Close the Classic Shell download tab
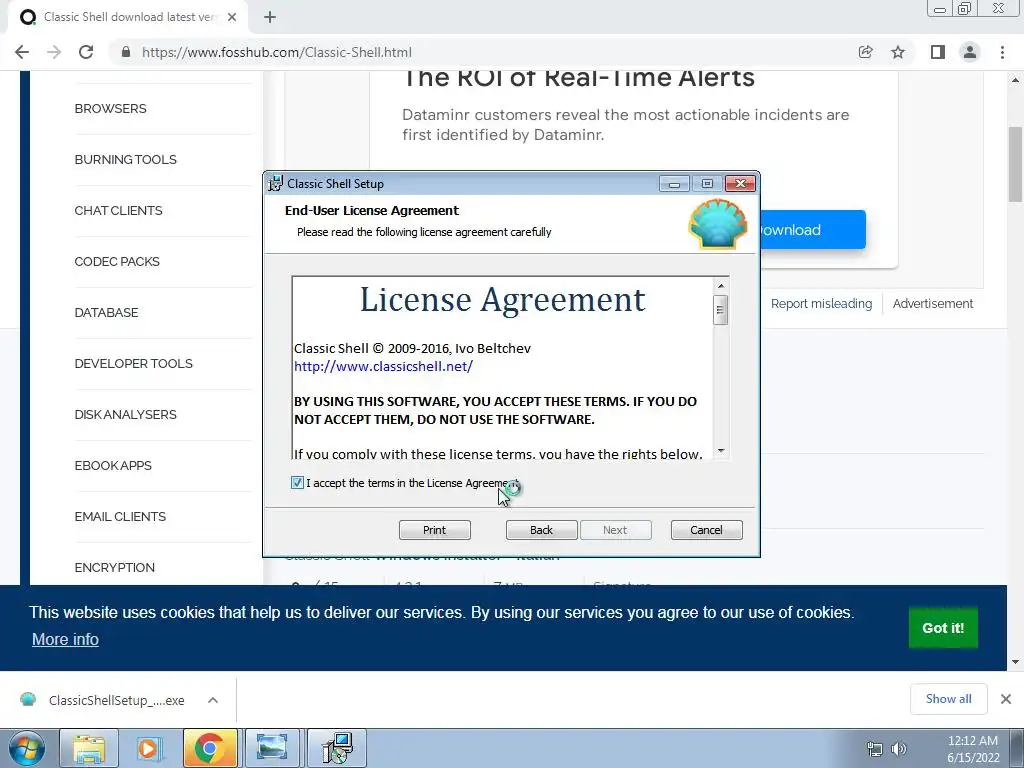Screen dimensions: 1024x768 pos(232,18)
